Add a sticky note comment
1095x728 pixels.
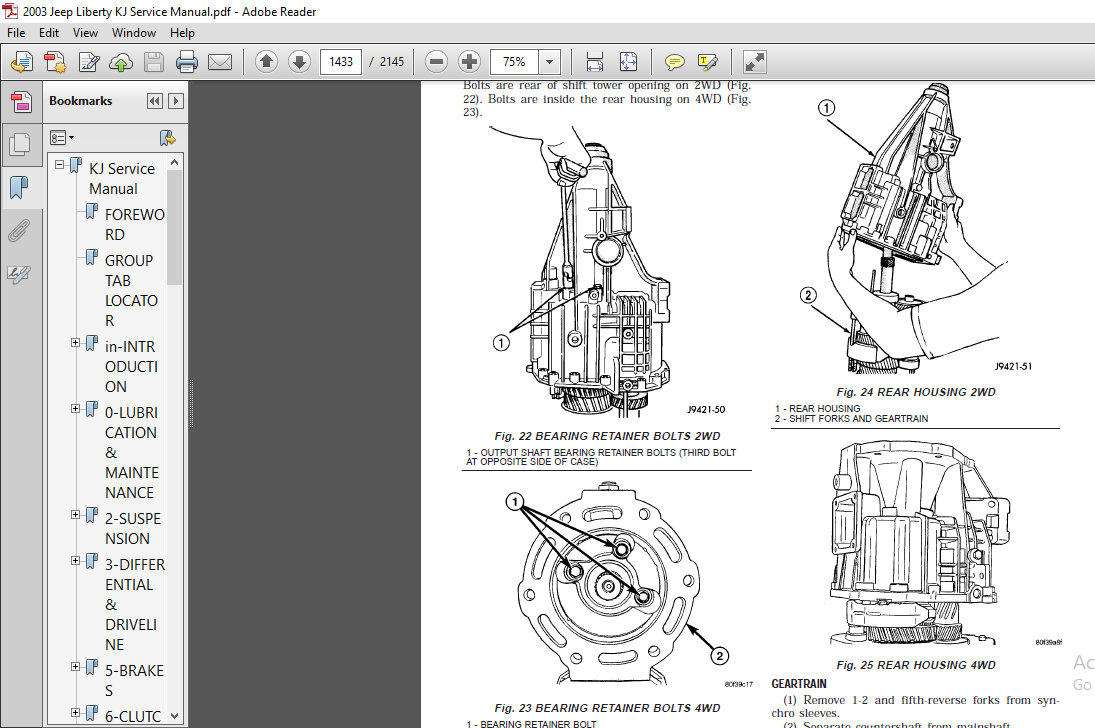[675, 62]
